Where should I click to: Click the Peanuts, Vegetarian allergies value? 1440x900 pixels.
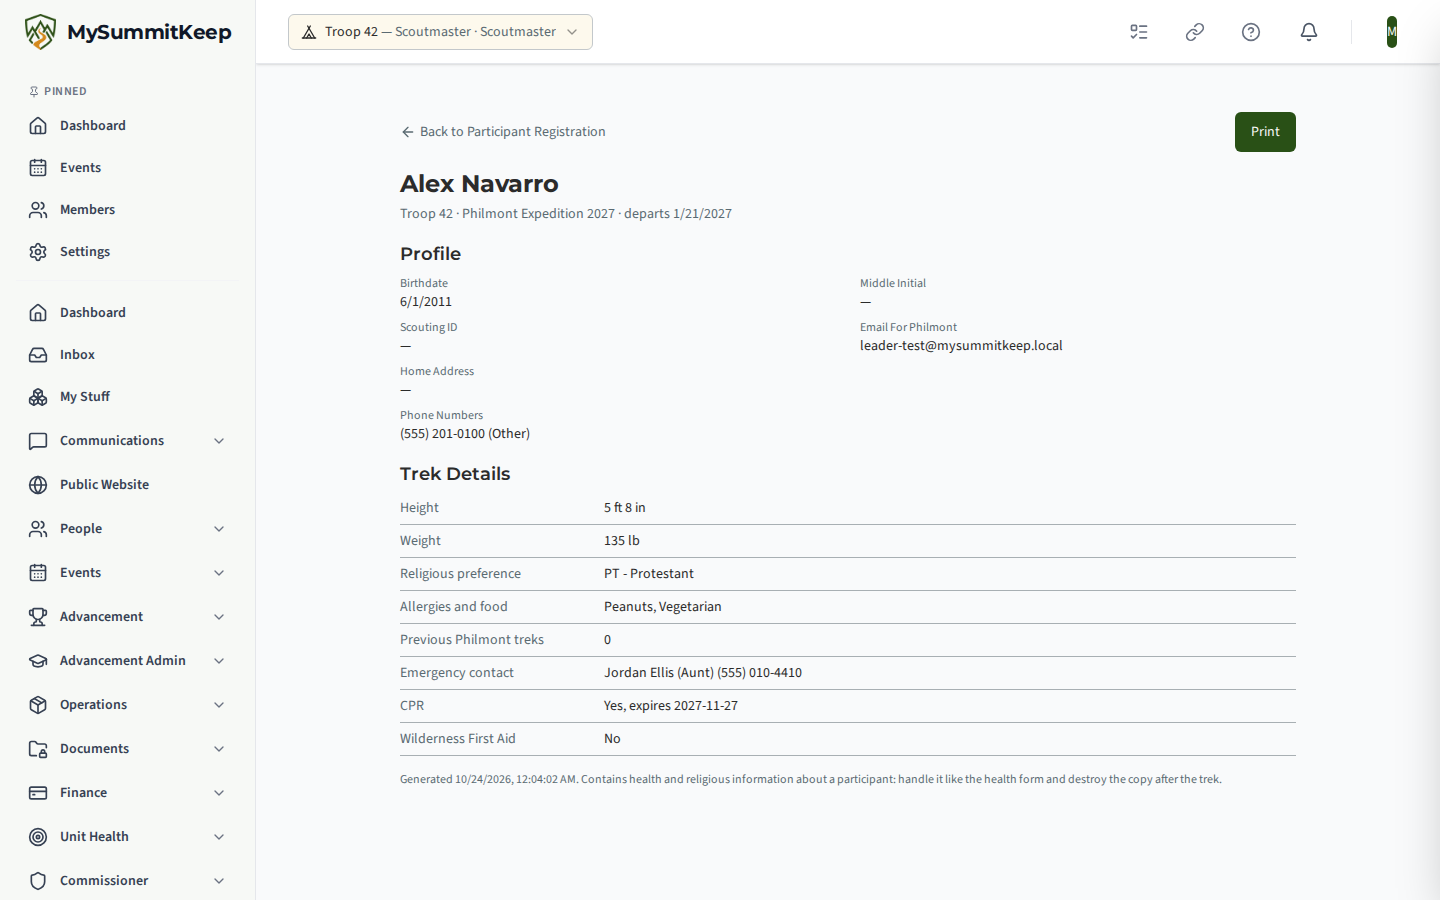point(663,607)
